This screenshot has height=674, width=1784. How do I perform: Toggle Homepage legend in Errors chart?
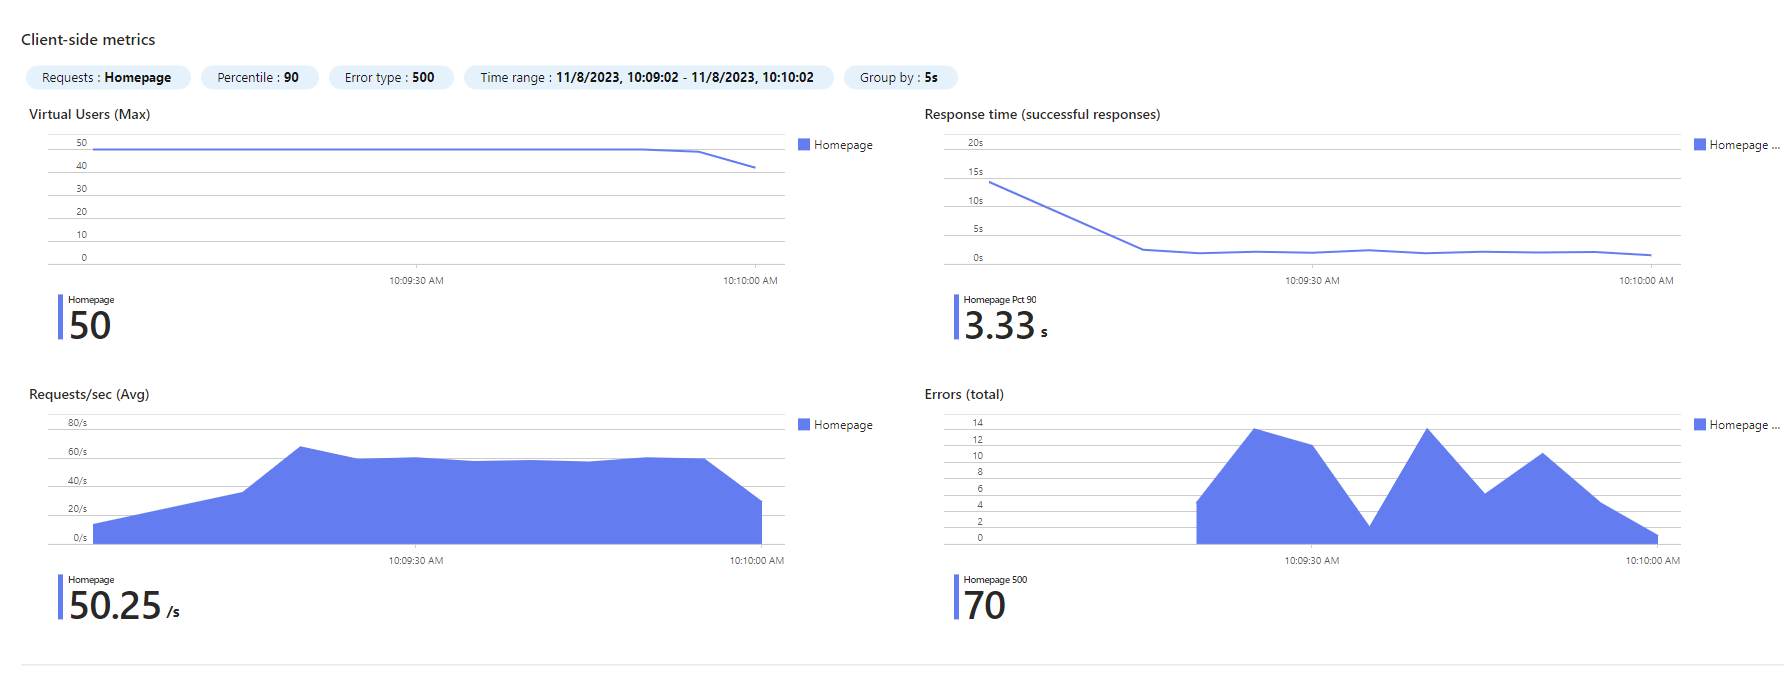(x=1736, y=425)
